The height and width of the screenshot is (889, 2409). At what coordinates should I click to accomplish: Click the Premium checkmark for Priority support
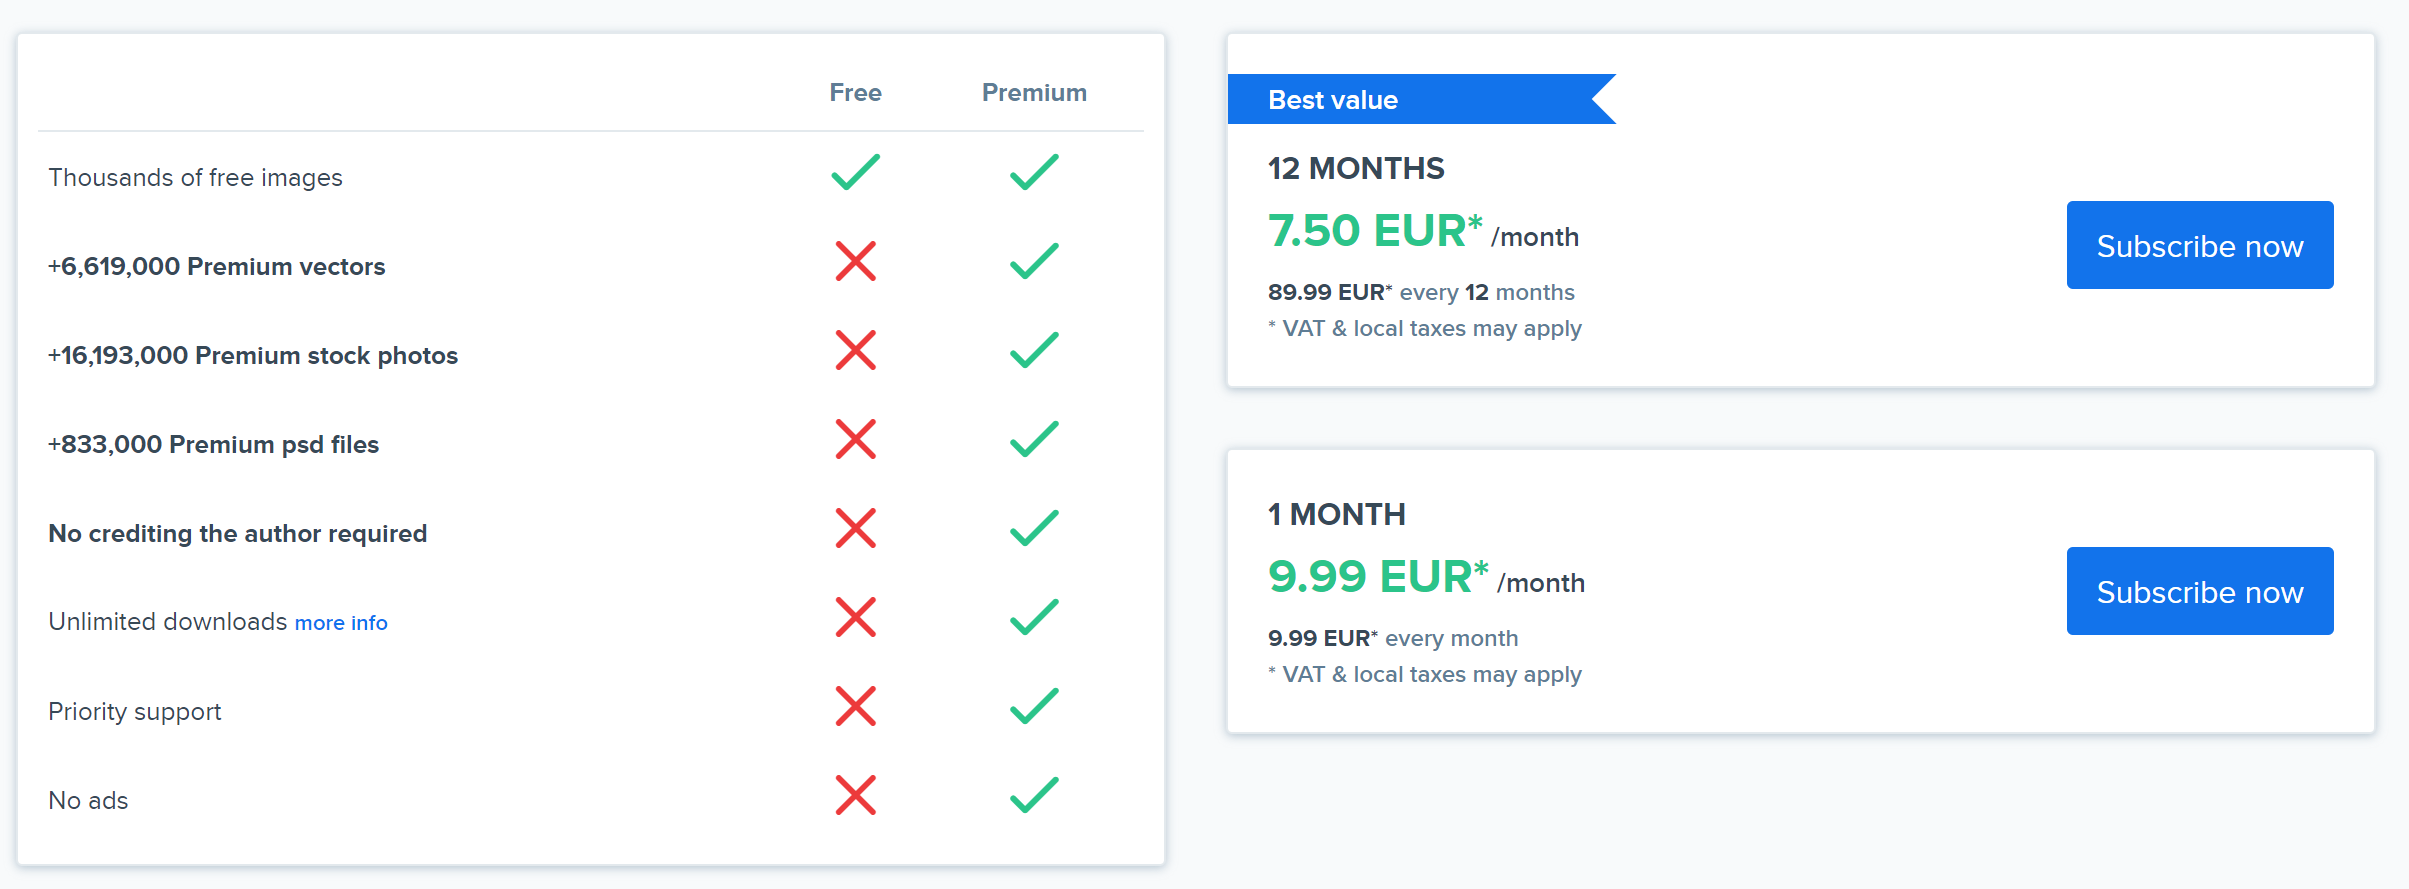(x=1033, y=706)
